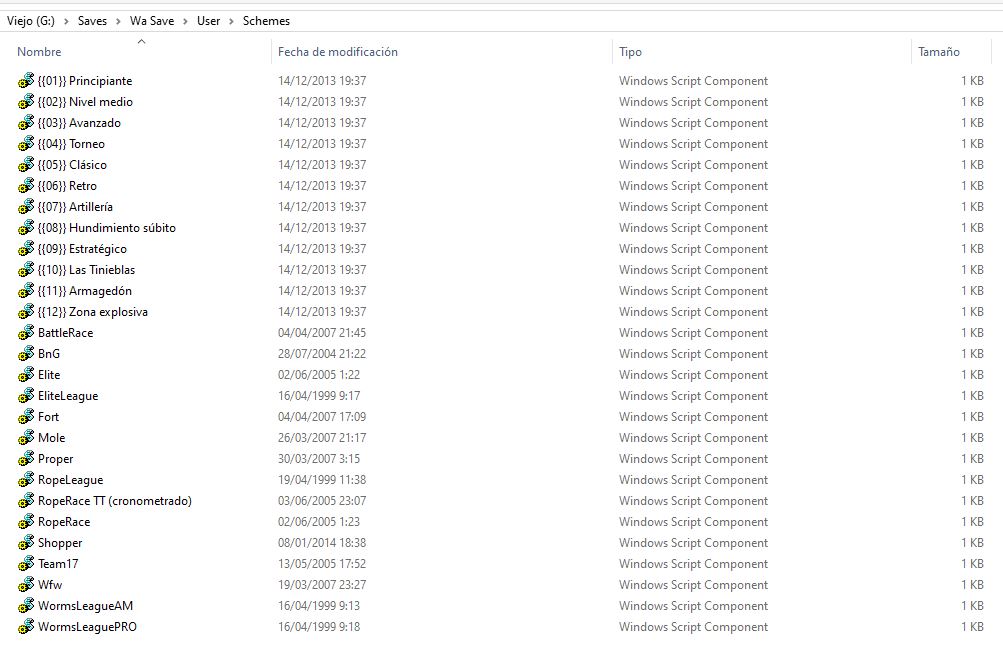This screenshot has width=1003, height=661.
Task: Click the {{06}} Retro file icon
Action: [x=26, y=186]
